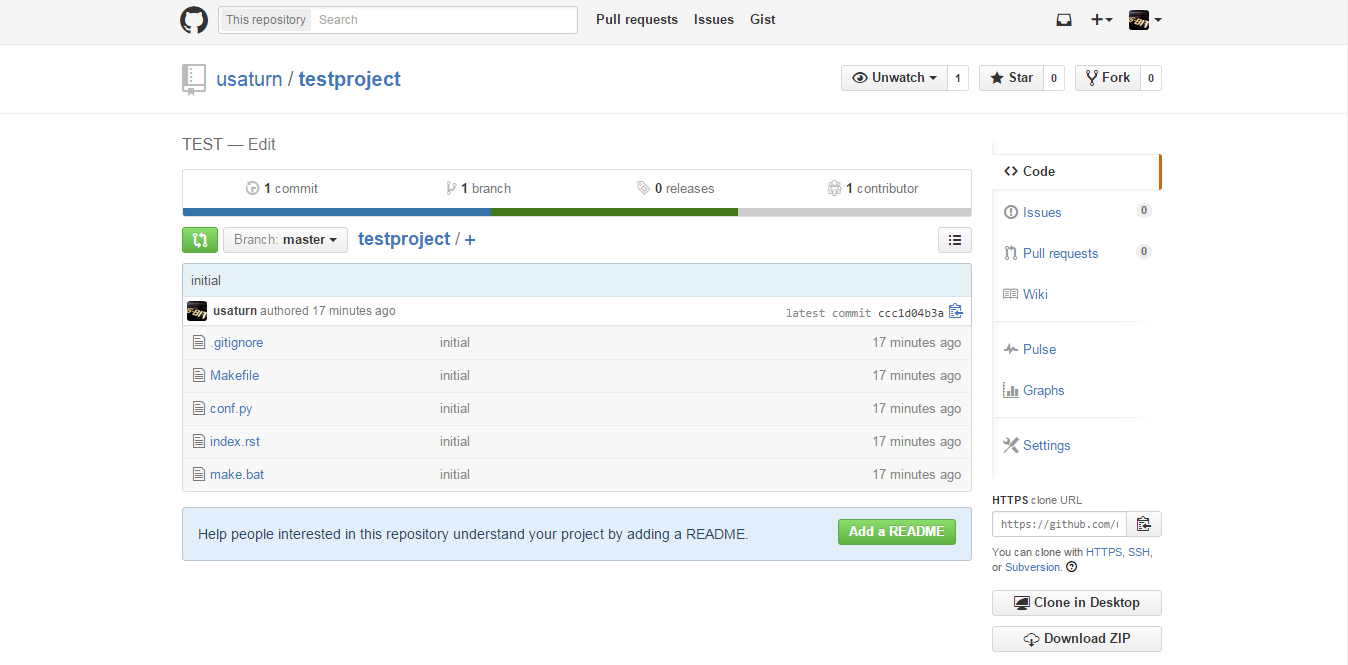Click the repository book icon beside usaturn
1348x665 pixels.
tap(194, 79)
